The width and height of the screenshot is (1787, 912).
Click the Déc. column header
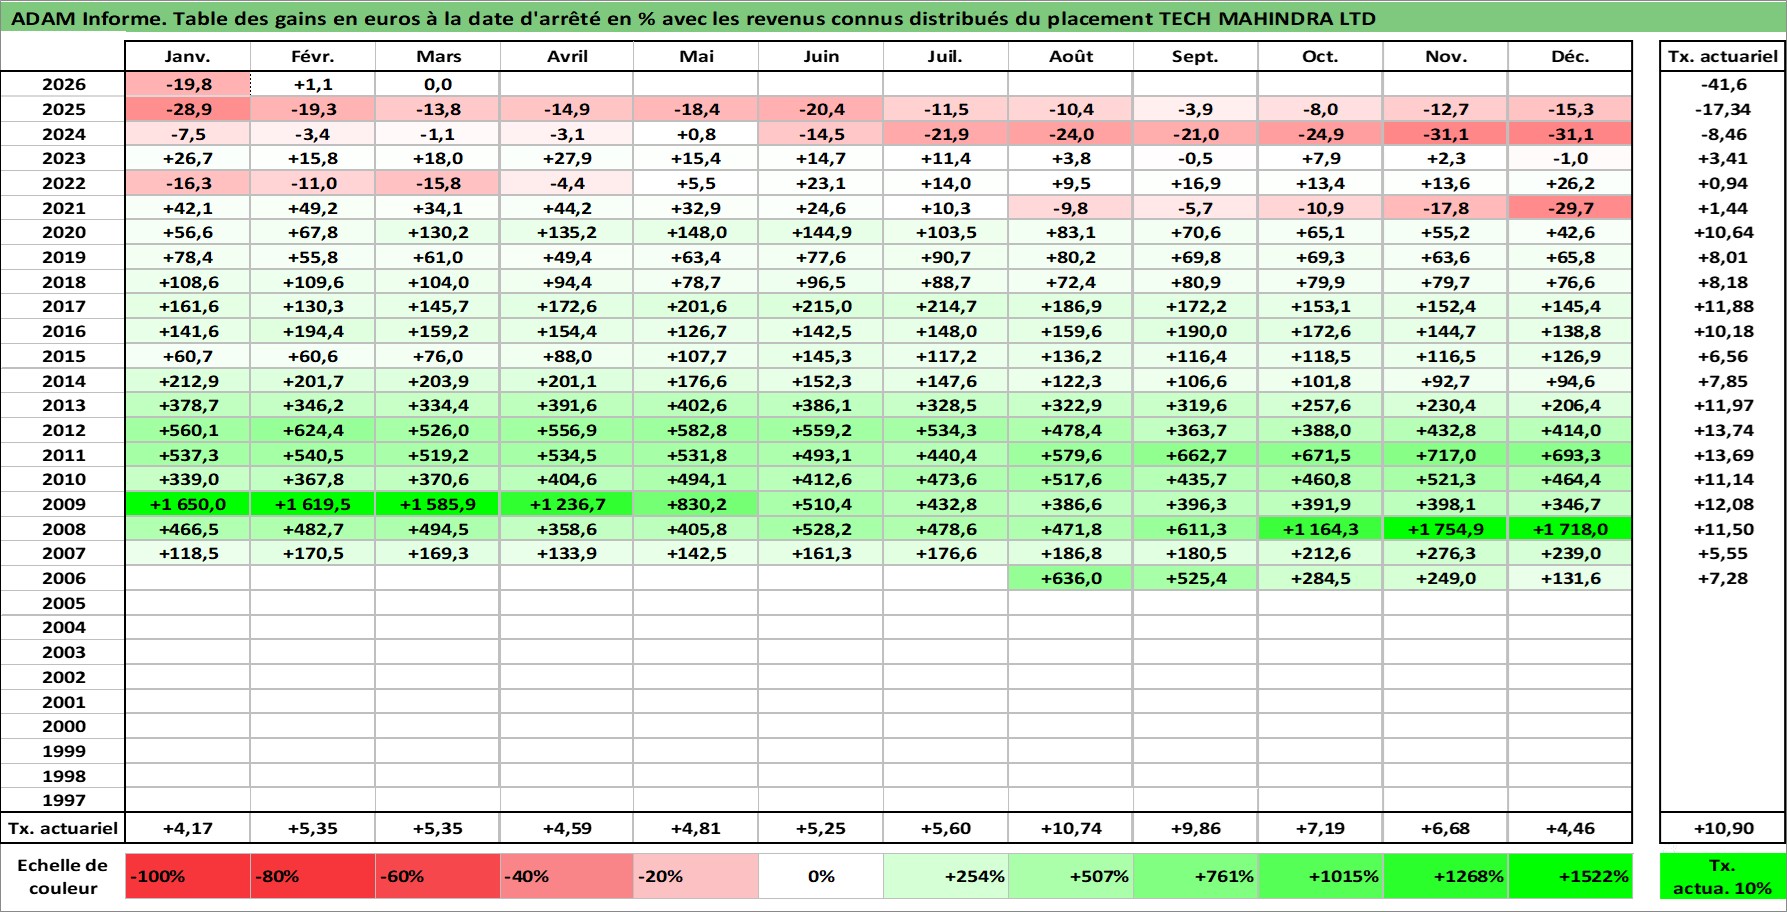(1570, 56)
